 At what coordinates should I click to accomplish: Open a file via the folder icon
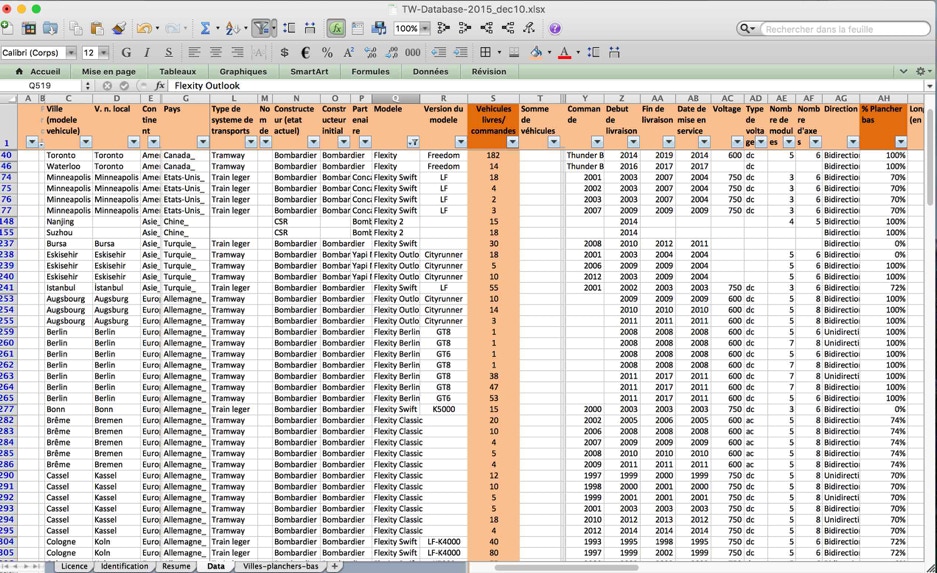(x=50, y=28)
